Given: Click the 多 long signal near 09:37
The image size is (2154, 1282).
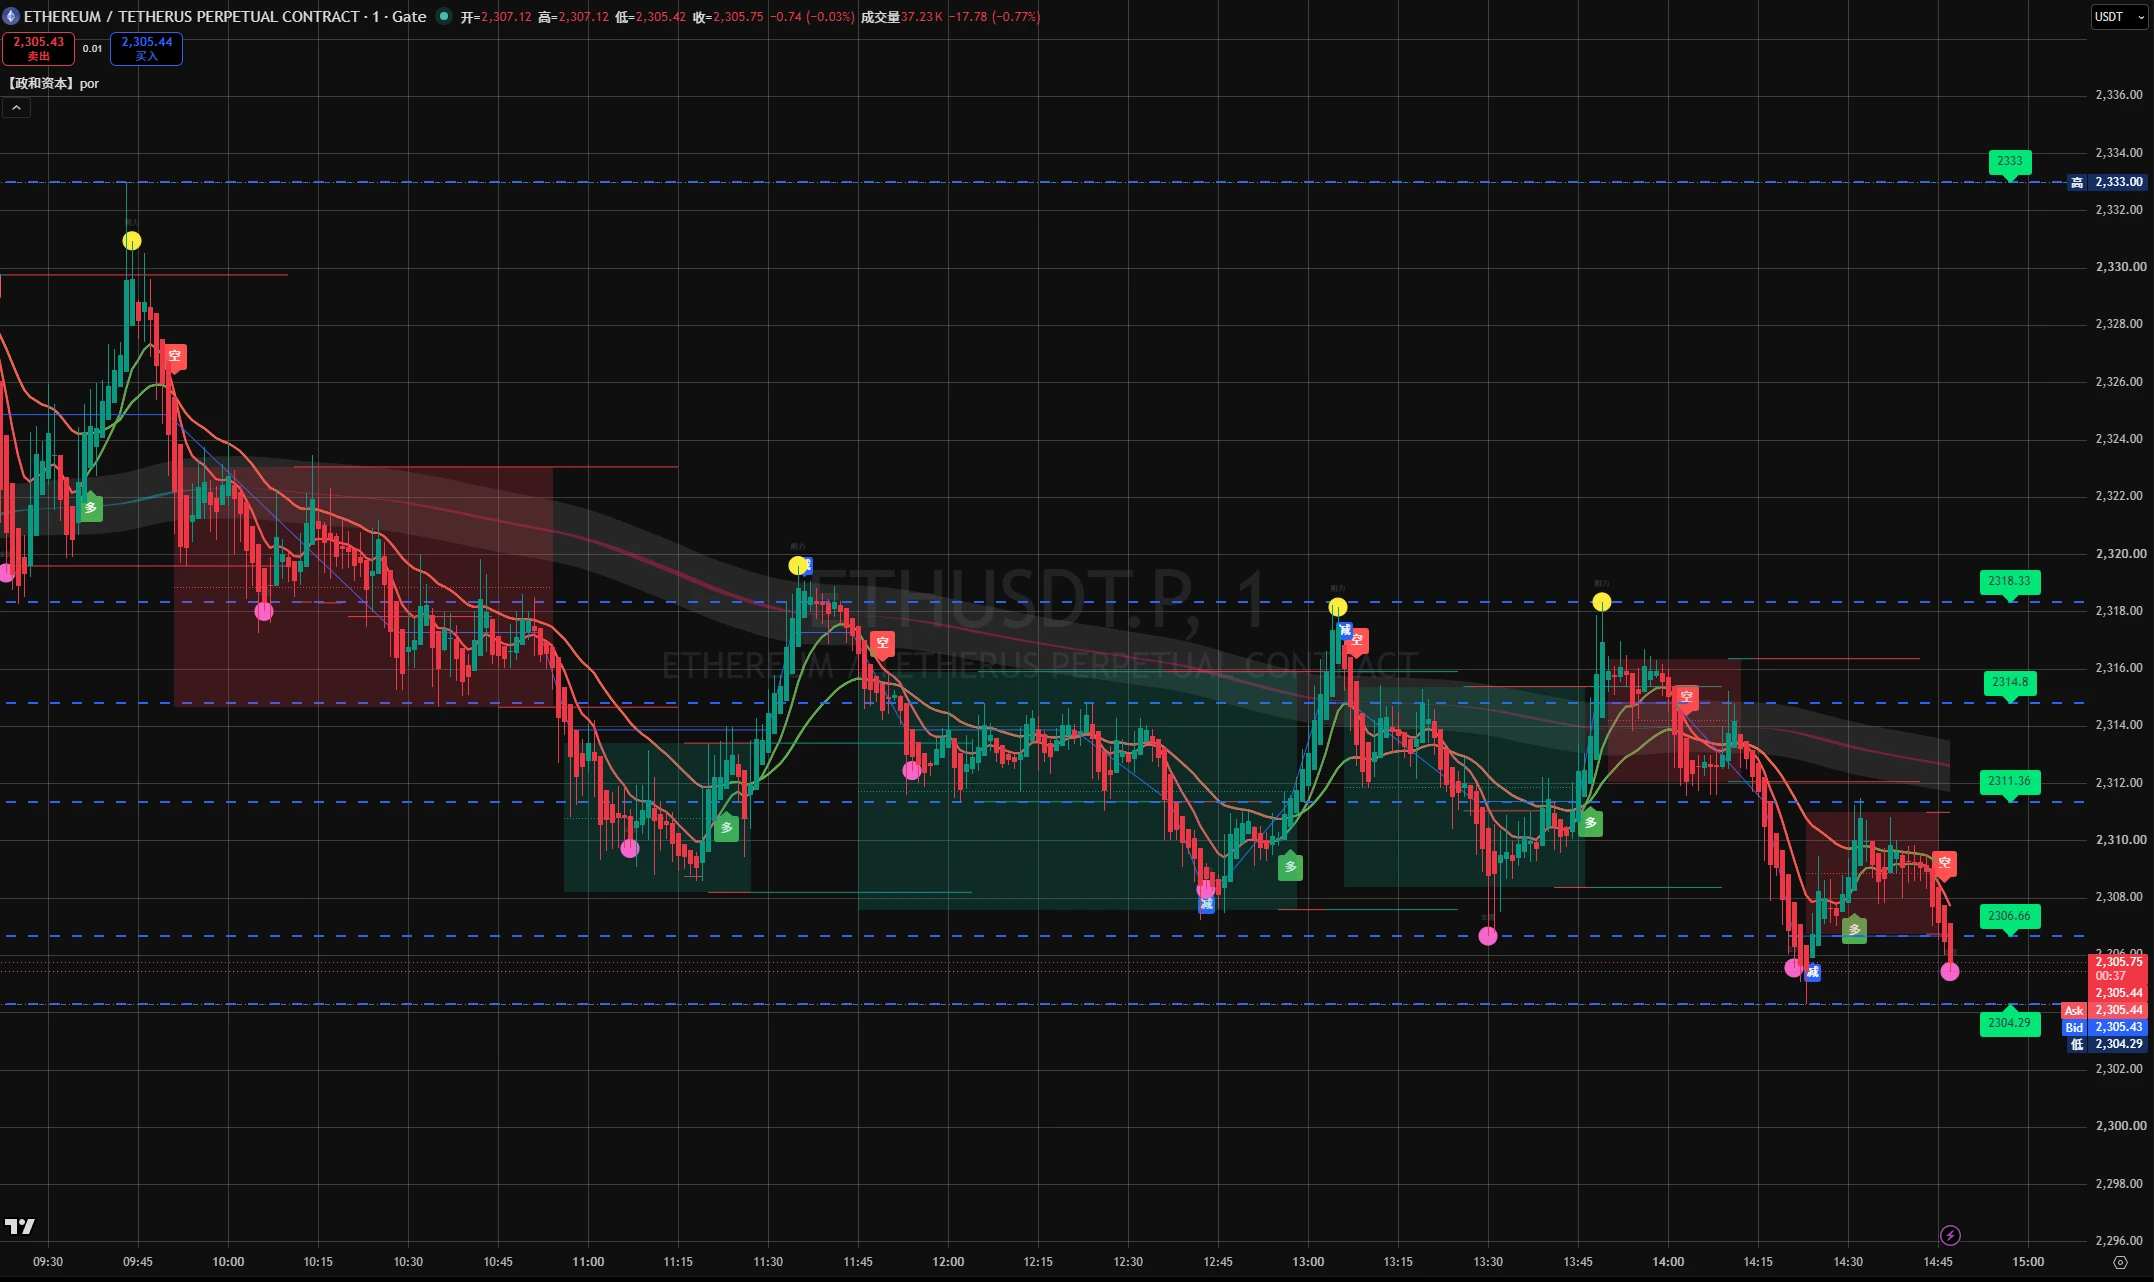Looking at the screenshot, I should [91, 508].
